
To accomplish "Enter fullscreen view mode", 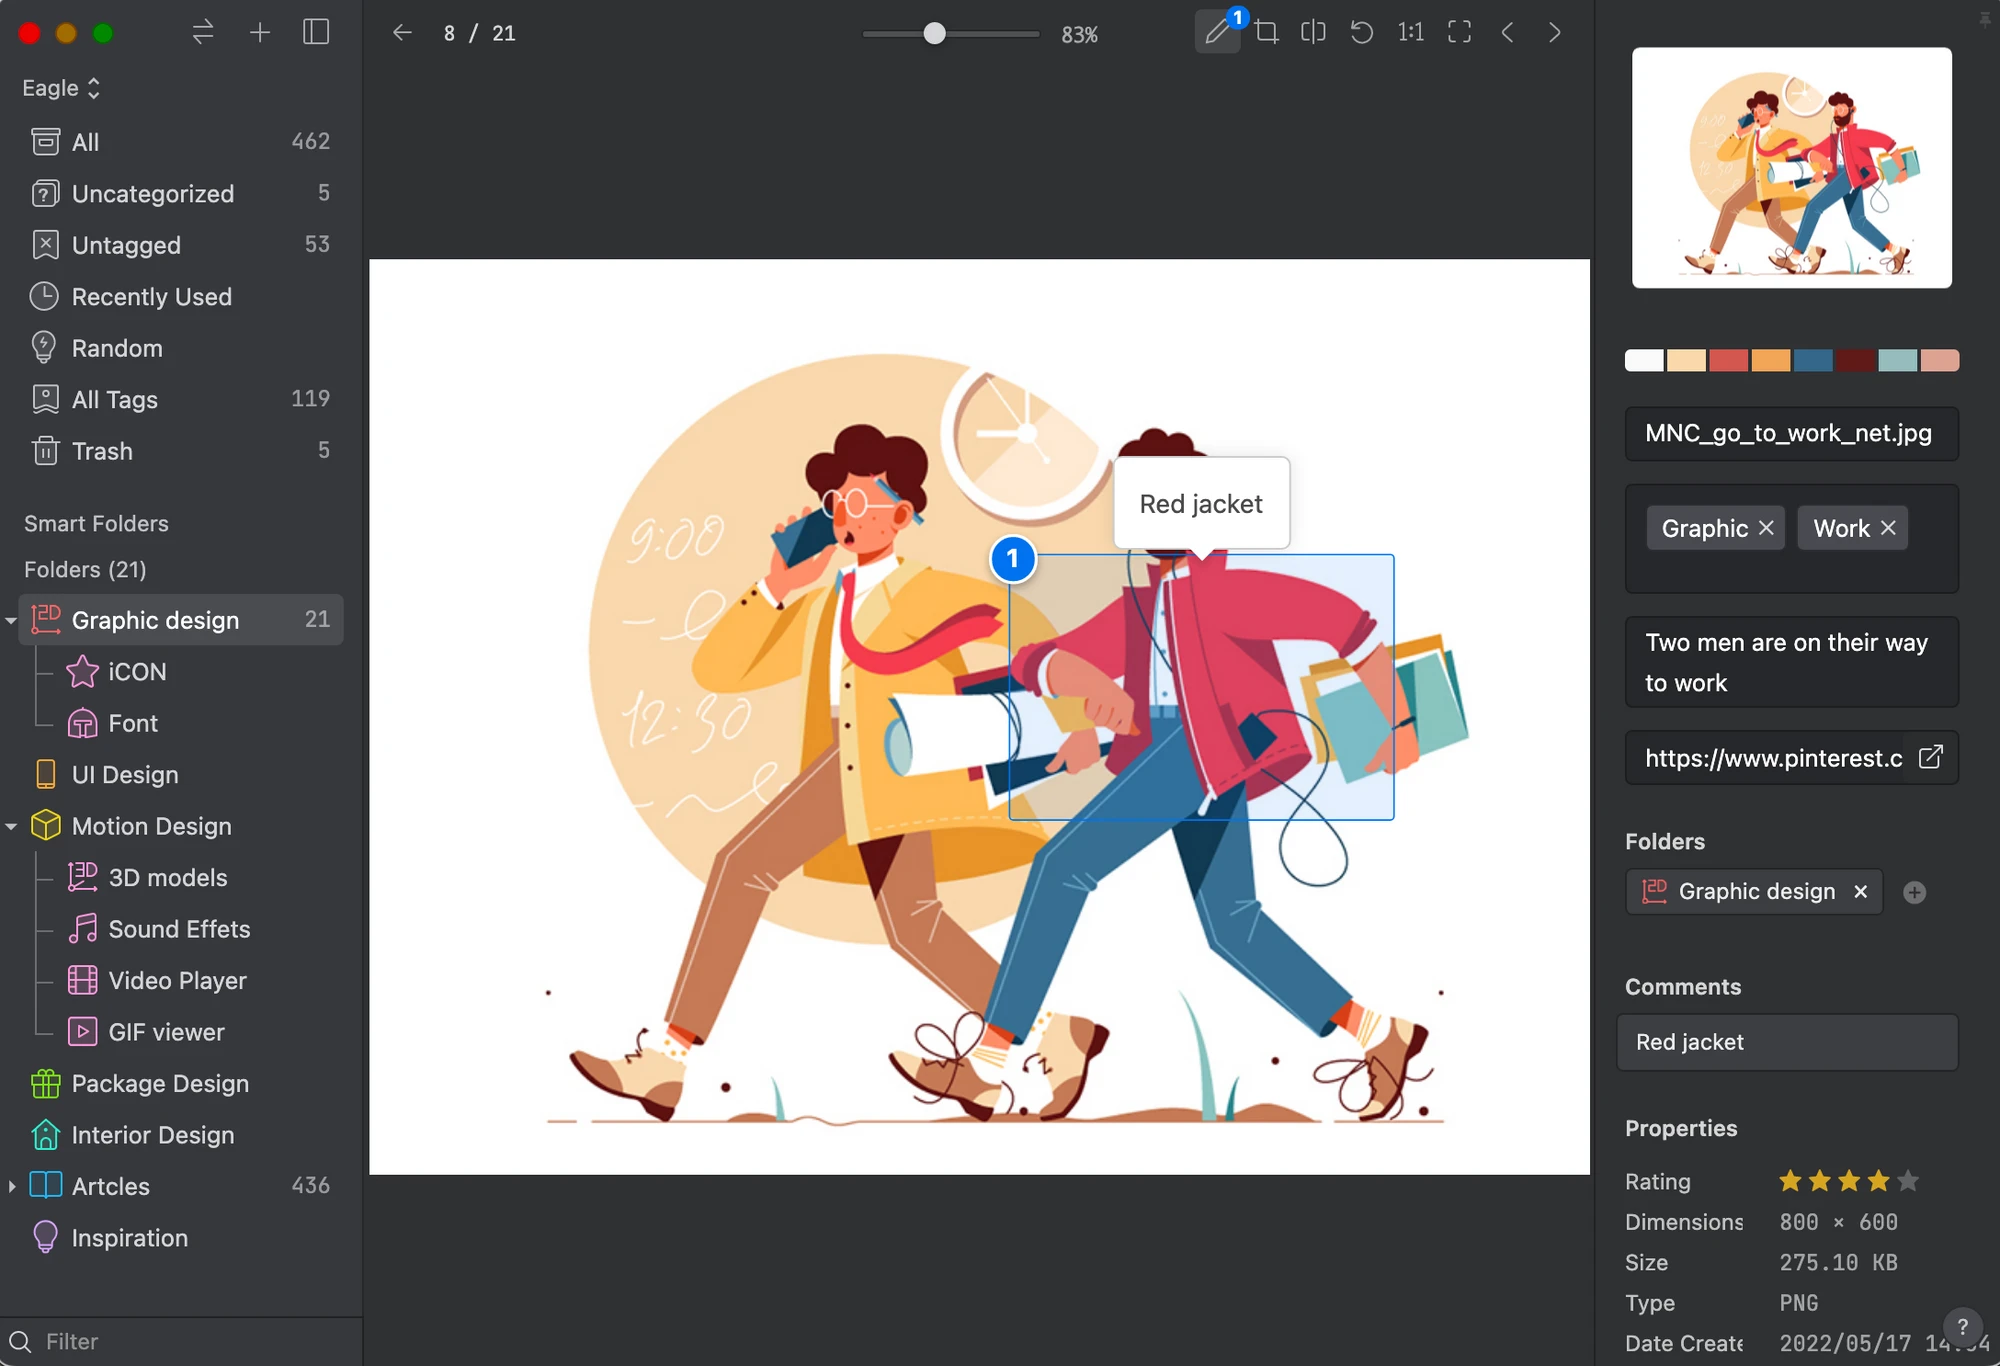I will [x=1459, y=33].
